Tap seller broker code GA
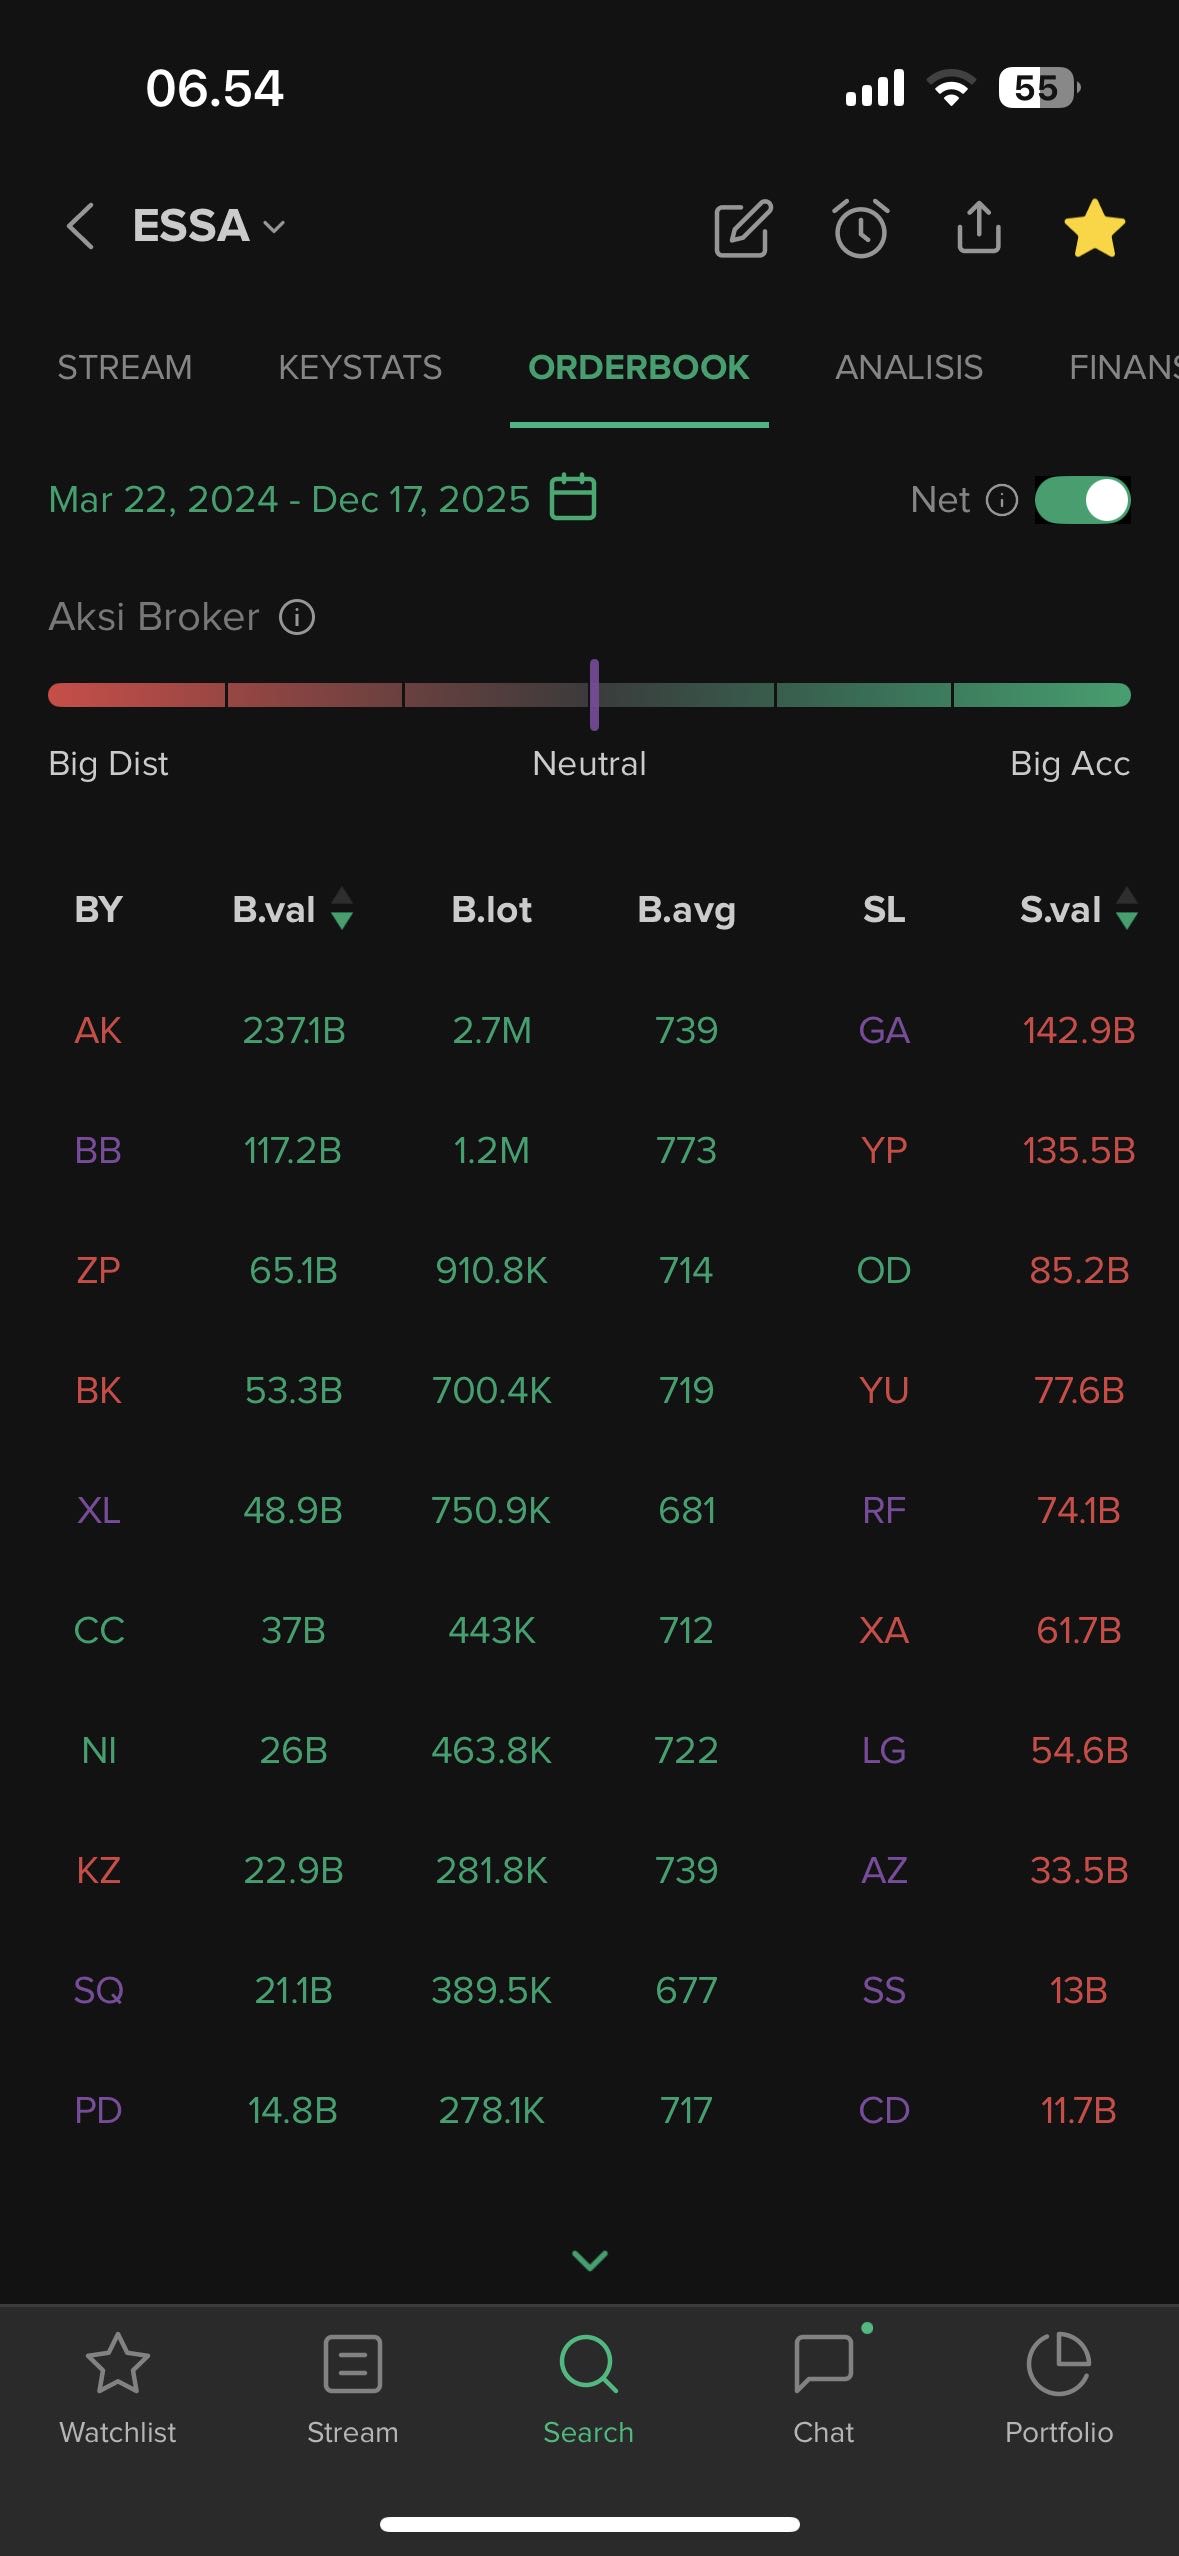Screen dimensions: 1179x2556 point(884,1031)
